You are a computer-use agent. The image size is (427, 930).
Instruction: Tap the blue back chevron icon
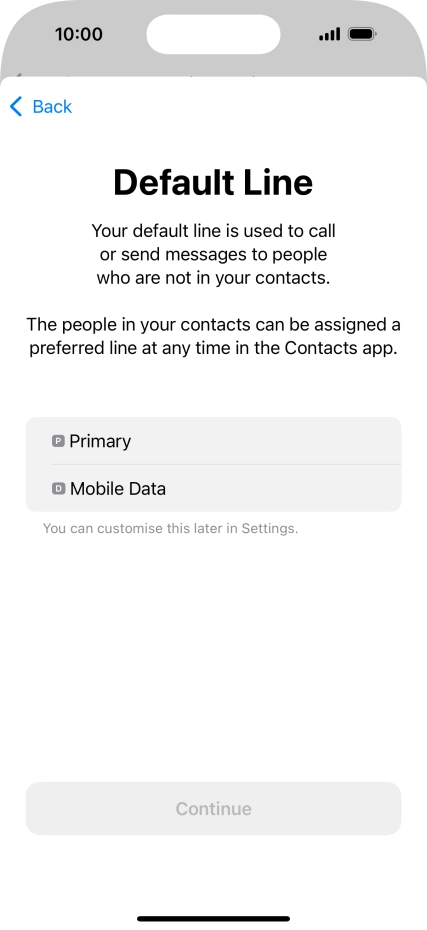16,107
